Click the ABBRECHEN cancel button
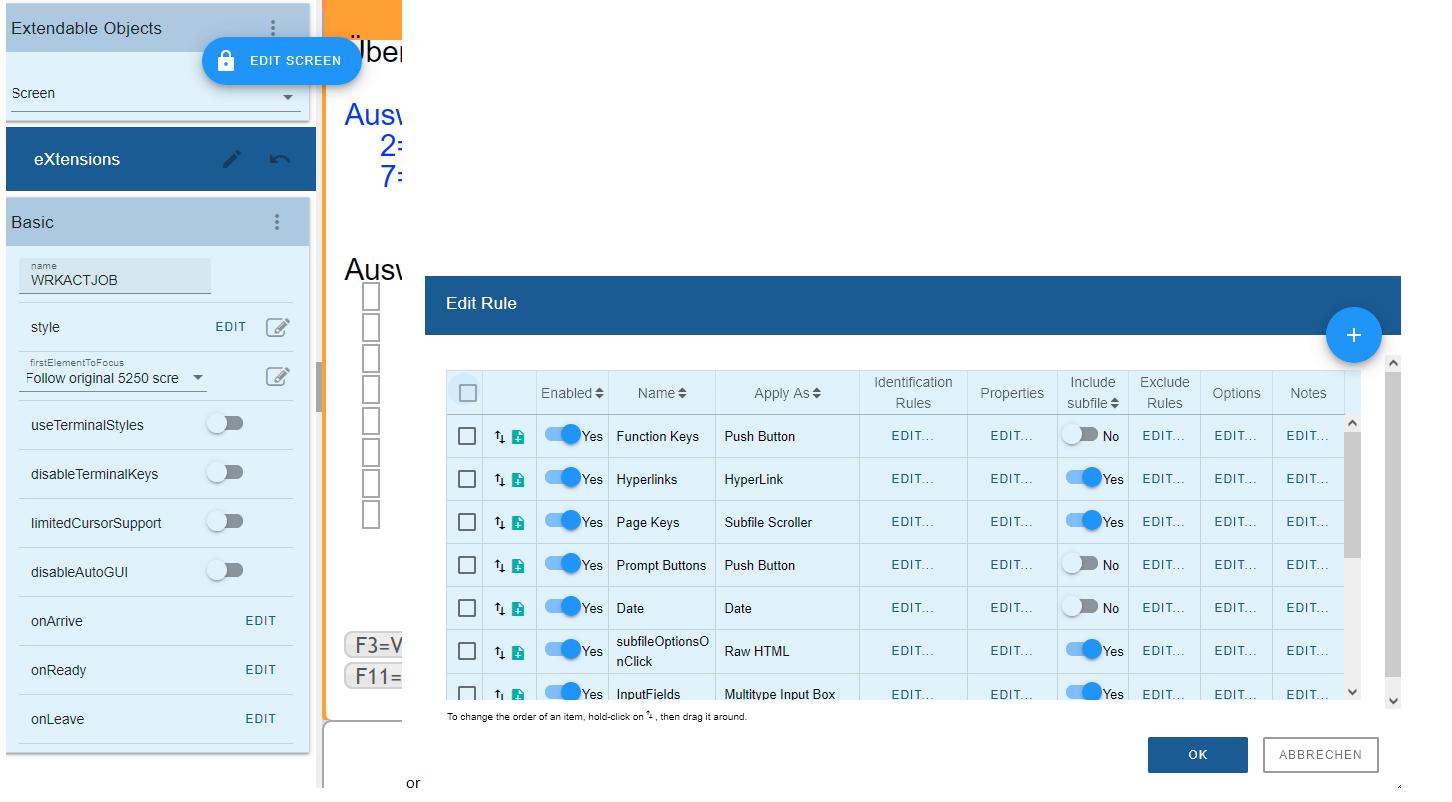This screenshot has width=1452, height=802. click(x=1320, y=755)
